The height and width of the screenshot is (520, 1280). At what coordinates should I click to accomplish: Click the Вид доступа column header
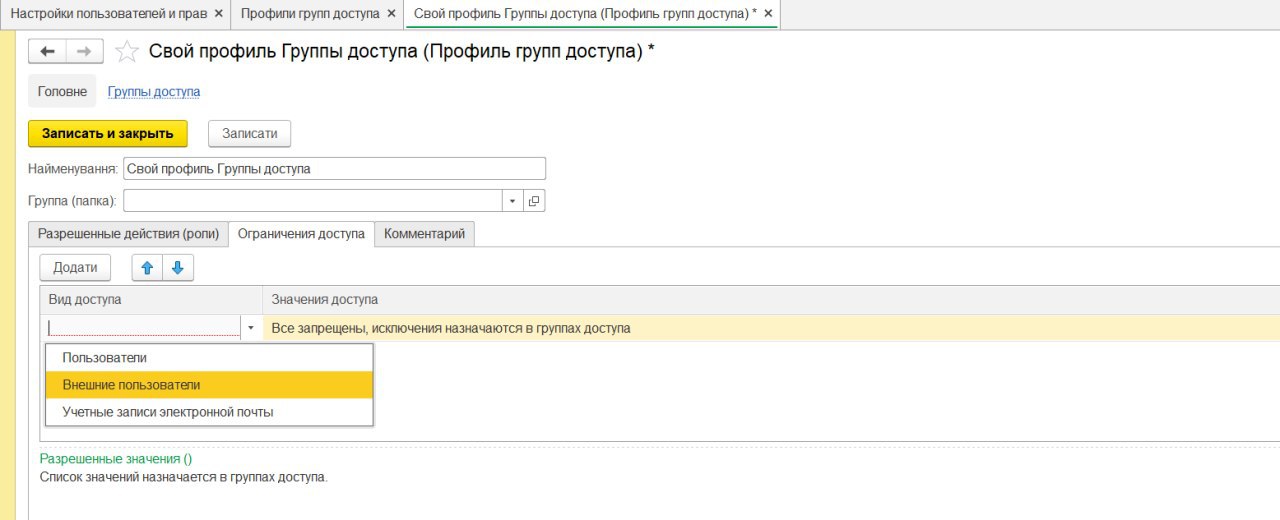point(151,300)
